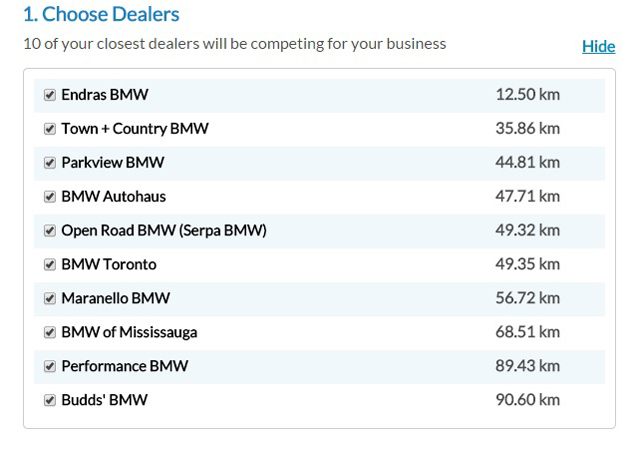
Task: Toggle the Budds' BMW checkbox
Action: (50, 400)
